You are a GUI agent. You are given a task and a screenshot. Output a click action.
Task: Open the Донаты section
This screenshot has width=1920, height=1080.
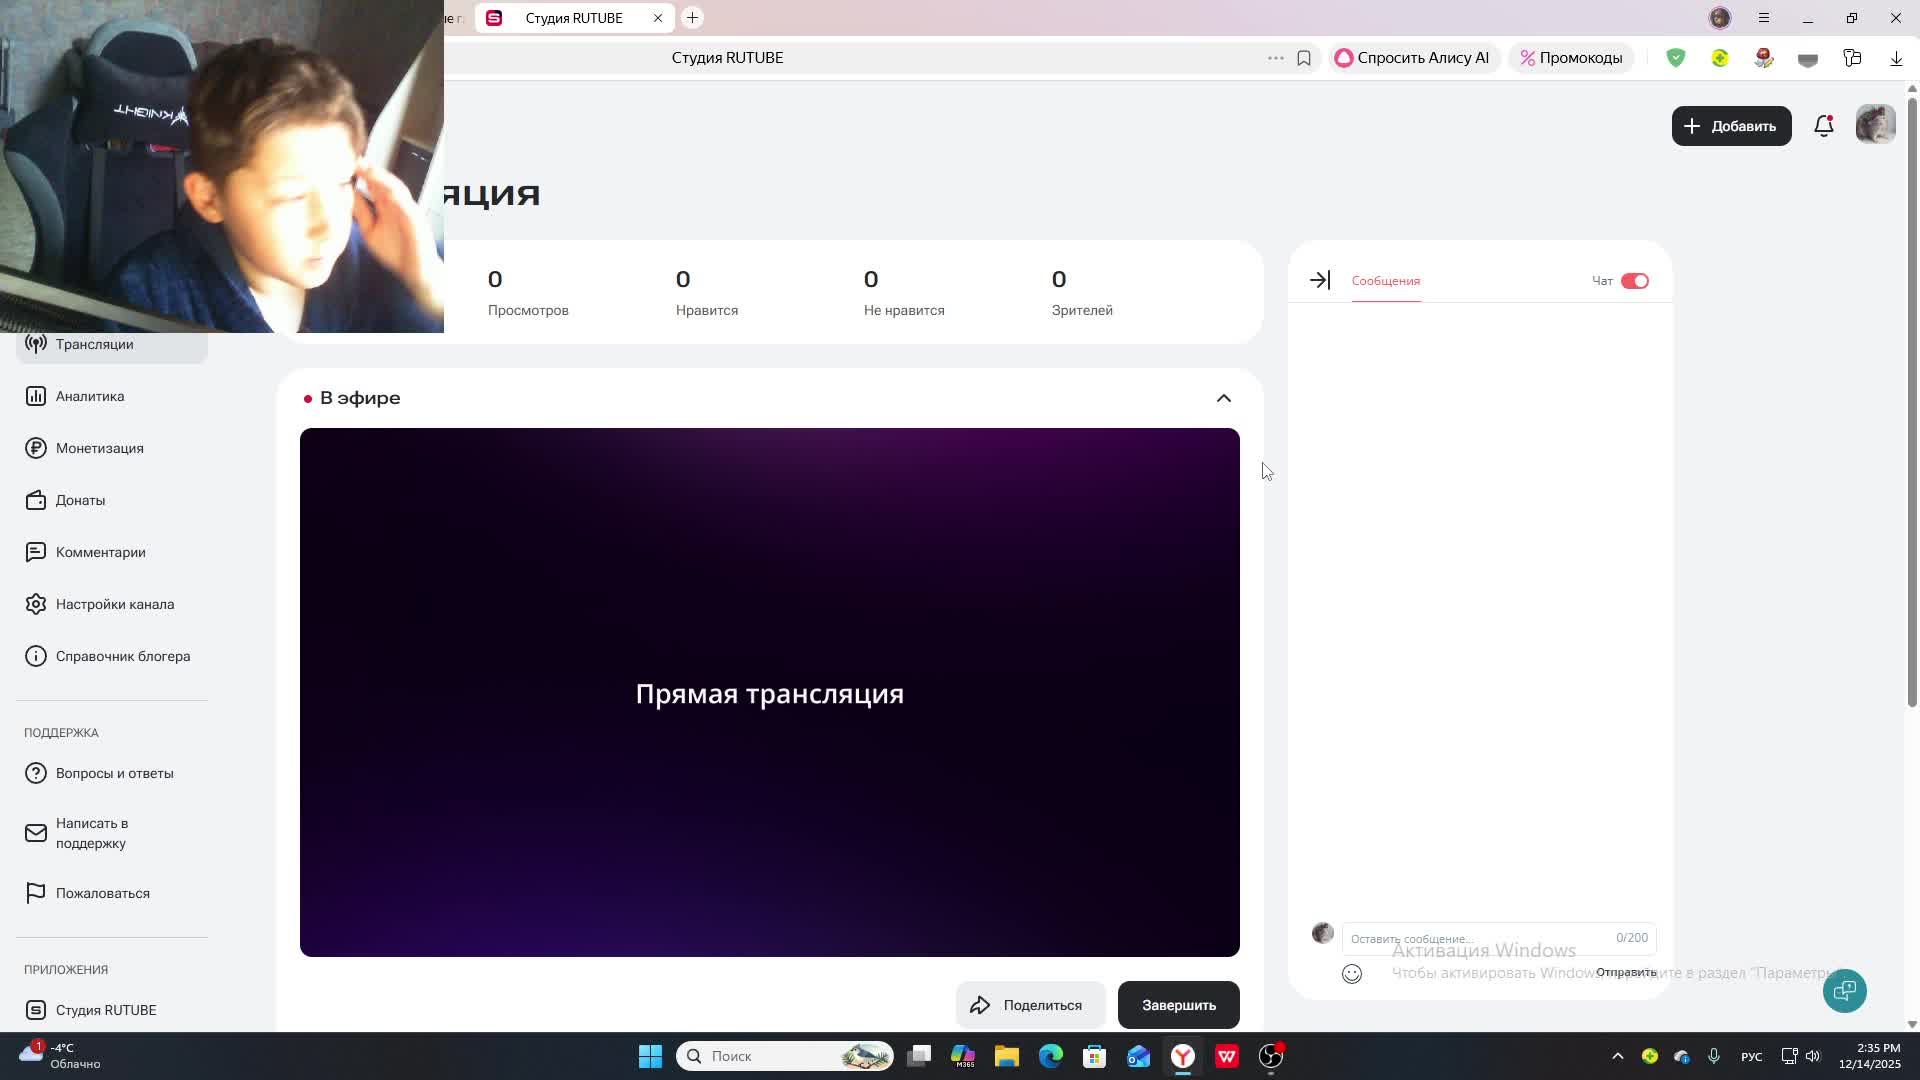pyautogui.click(x=80, y=500)
